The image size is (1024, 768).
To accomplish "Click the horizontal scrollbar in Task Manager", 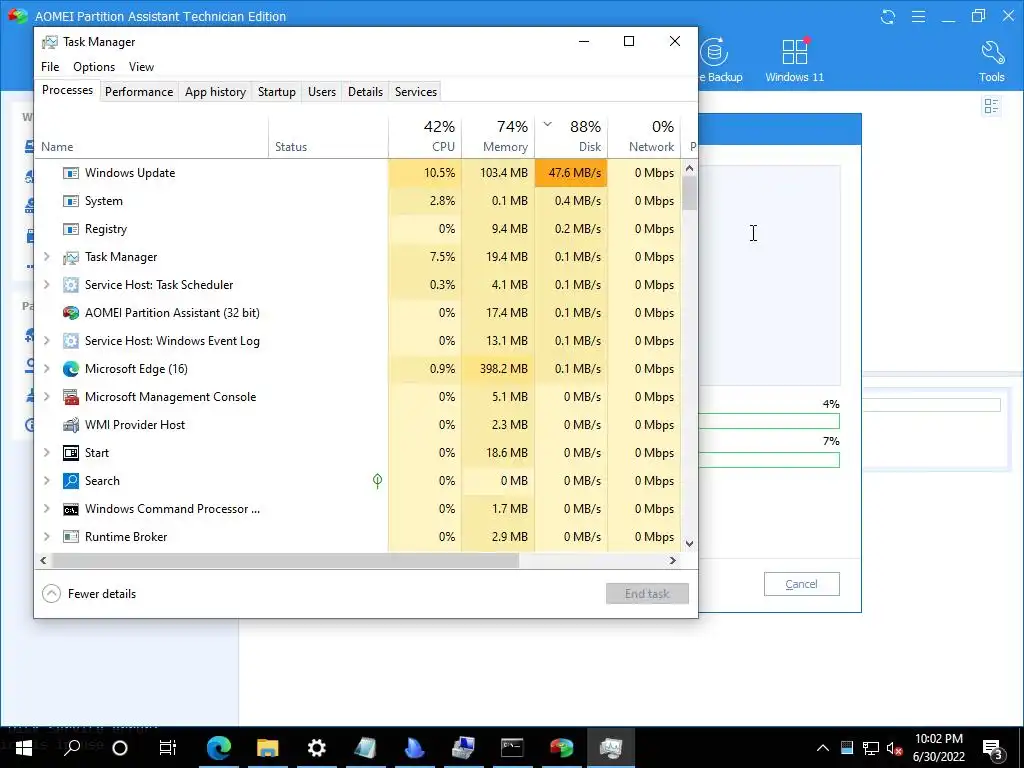I will pos(285,560).
